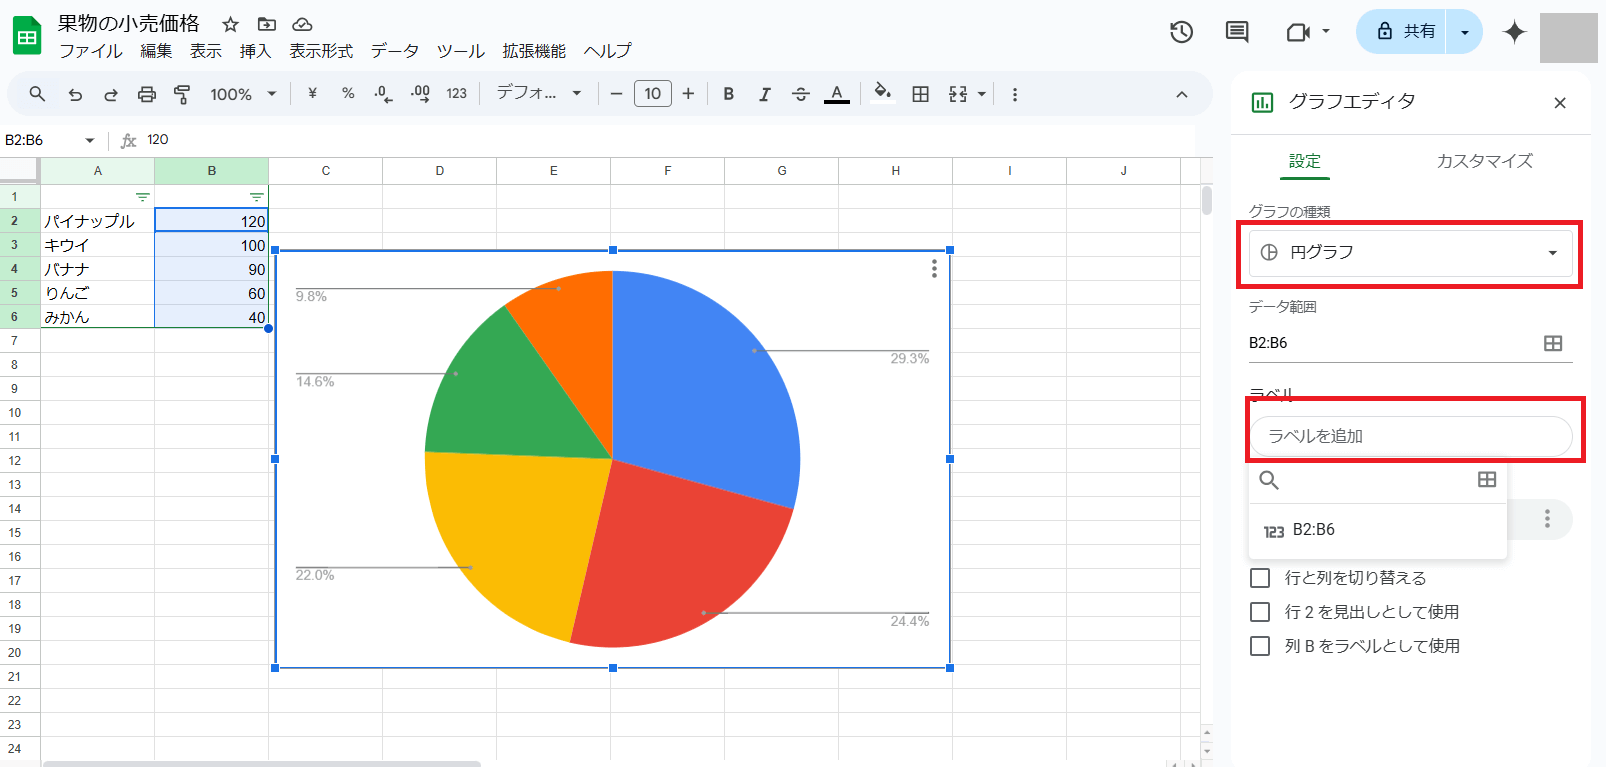Check 行と列を切り替える

pos(1260,578)
